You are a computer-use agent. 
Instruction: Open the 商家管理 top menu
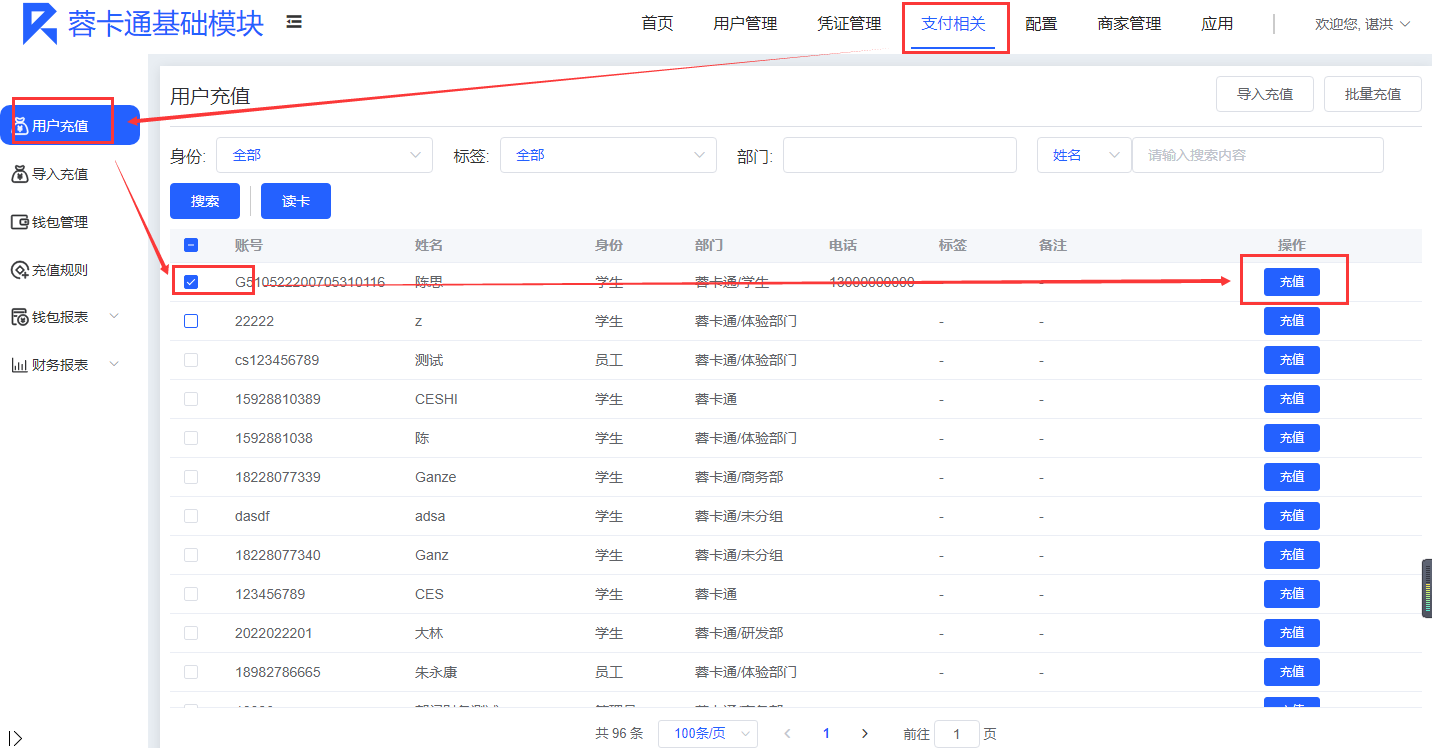point(1129,24)
